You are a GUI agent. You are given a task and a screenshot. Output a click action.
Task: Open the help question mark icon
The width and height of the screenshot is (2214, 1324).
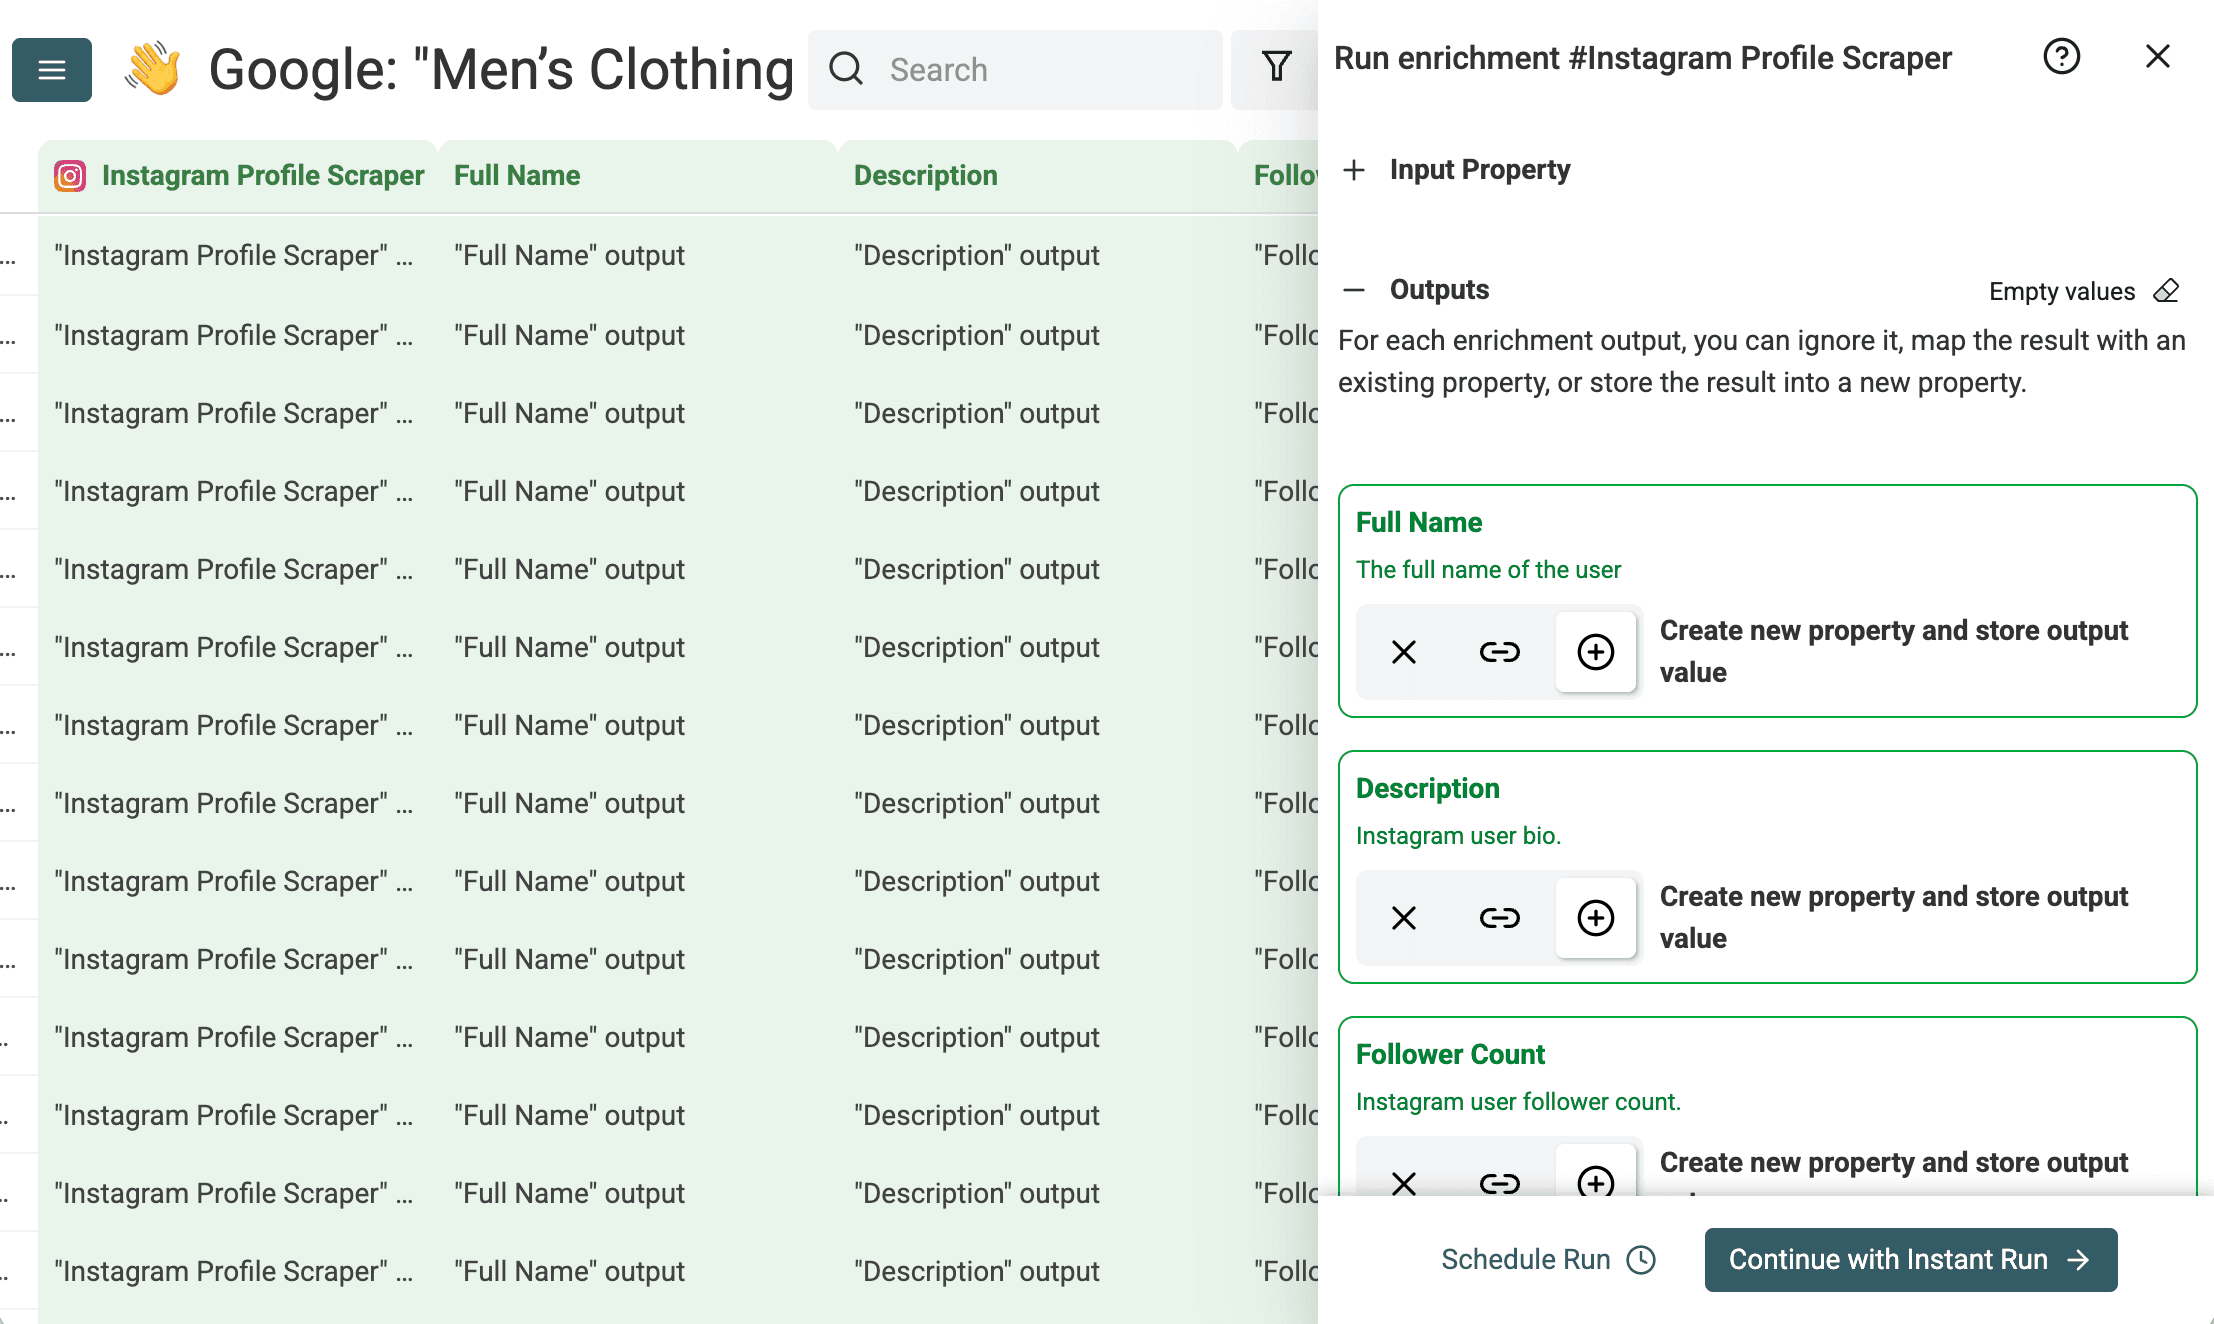(x=2061, y=57)
